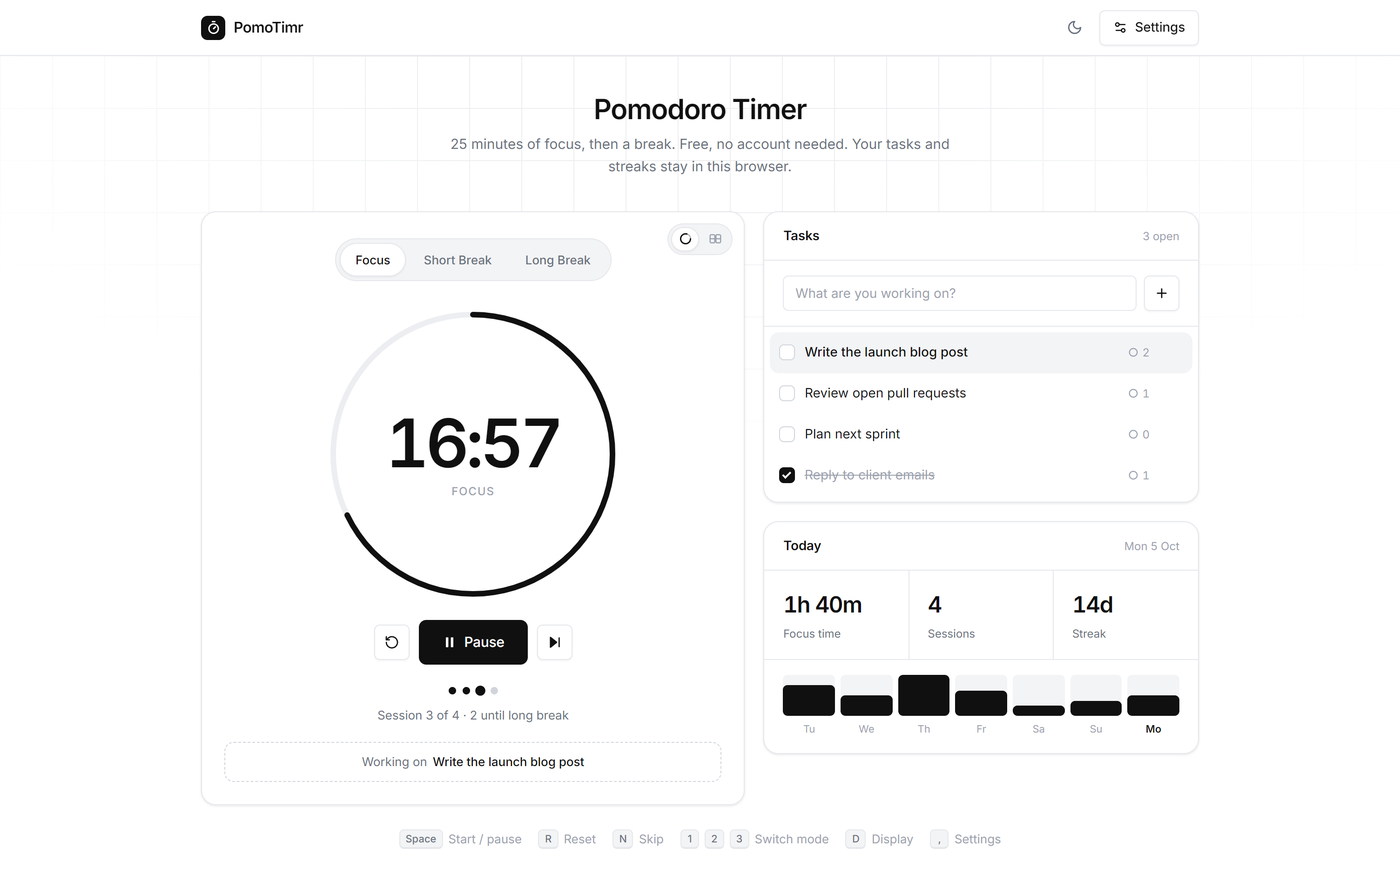Check off Review open pull requests
The image size is (1400, 875).
coord(787,393)
